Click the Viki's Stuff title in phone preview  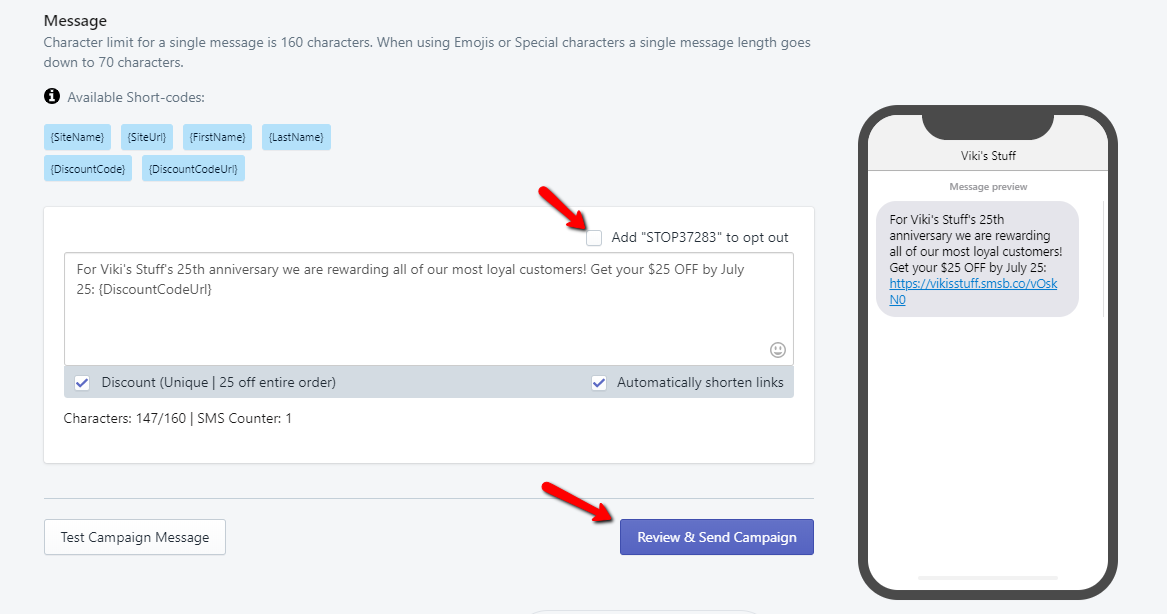click(x=987, y=156)
